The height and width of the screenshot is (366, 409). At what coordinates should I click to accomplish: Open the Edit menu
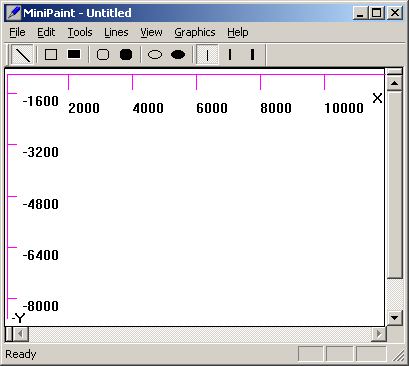click(x=46, y=32)
